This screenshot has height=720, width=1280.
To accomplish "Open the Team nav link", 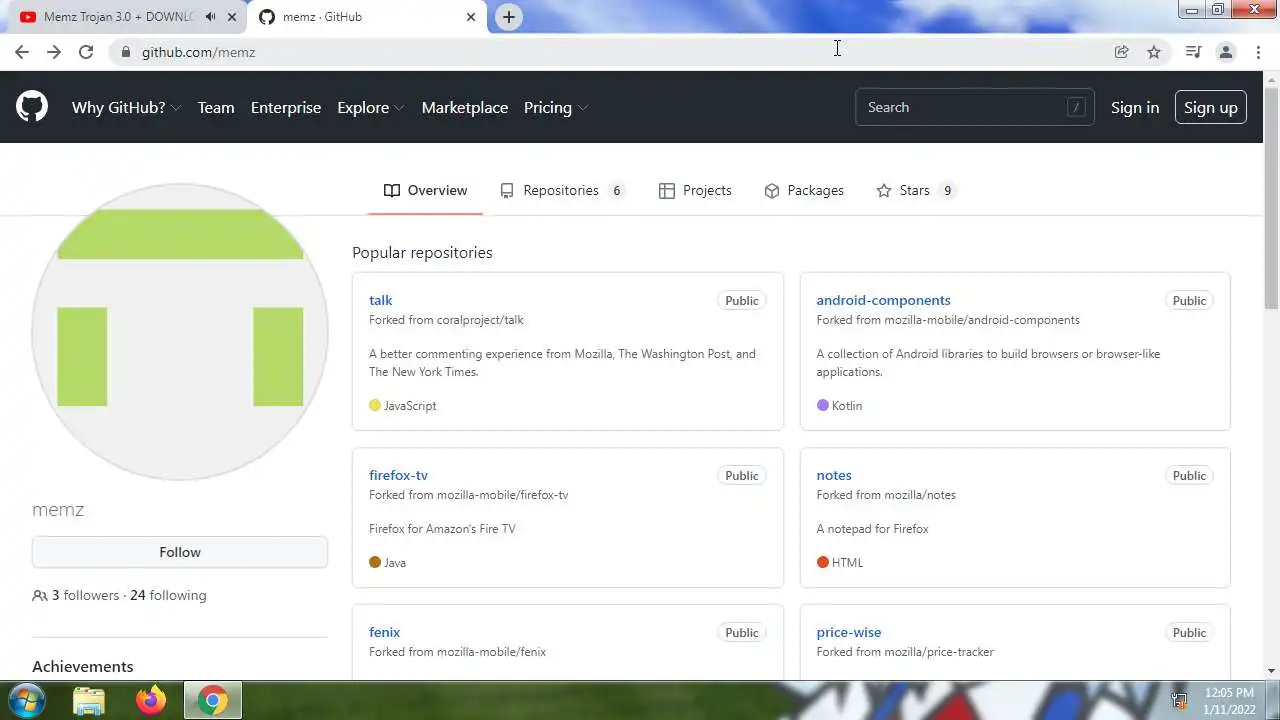I will click(216, 107).
